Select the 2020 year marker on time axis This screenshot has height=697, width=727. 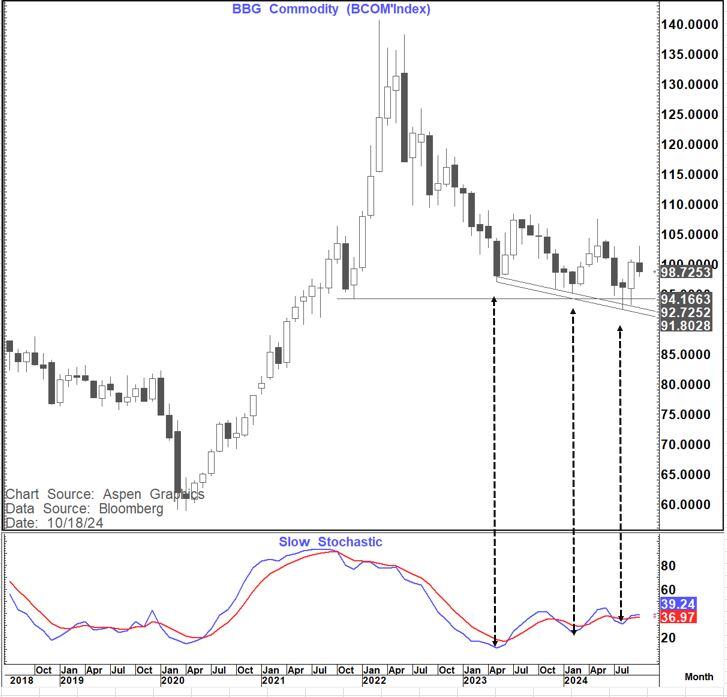[171, 680]
